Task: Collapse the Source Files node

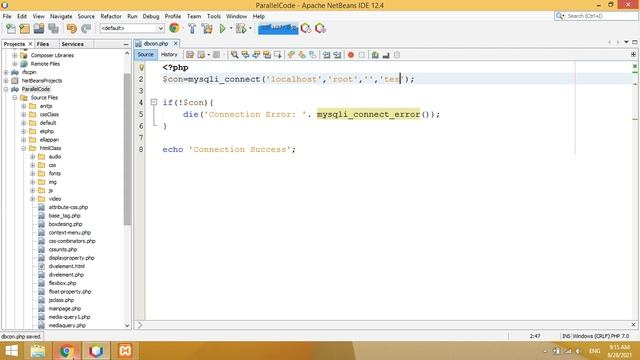Action: click(15, 98)
